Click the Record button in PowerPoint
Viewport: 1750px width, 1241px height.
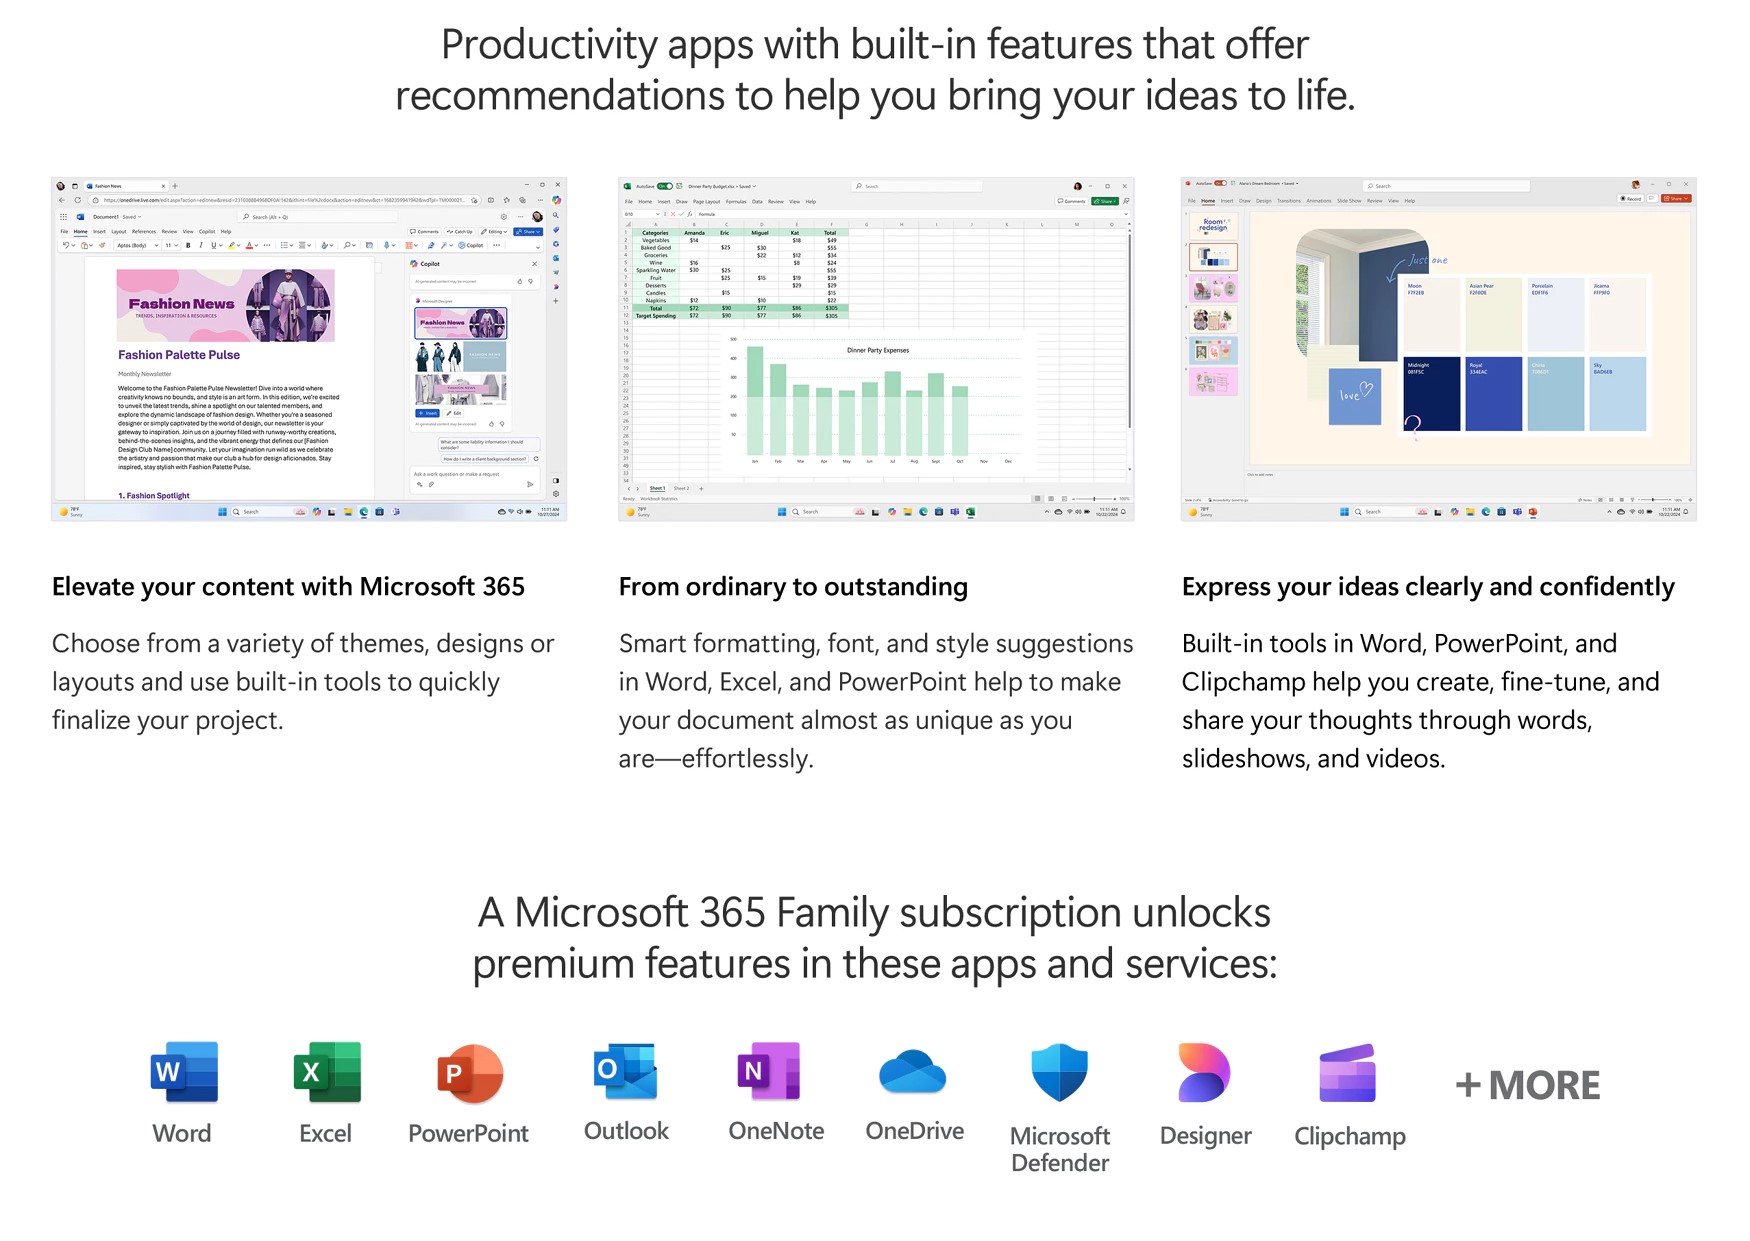(1630, 198)
